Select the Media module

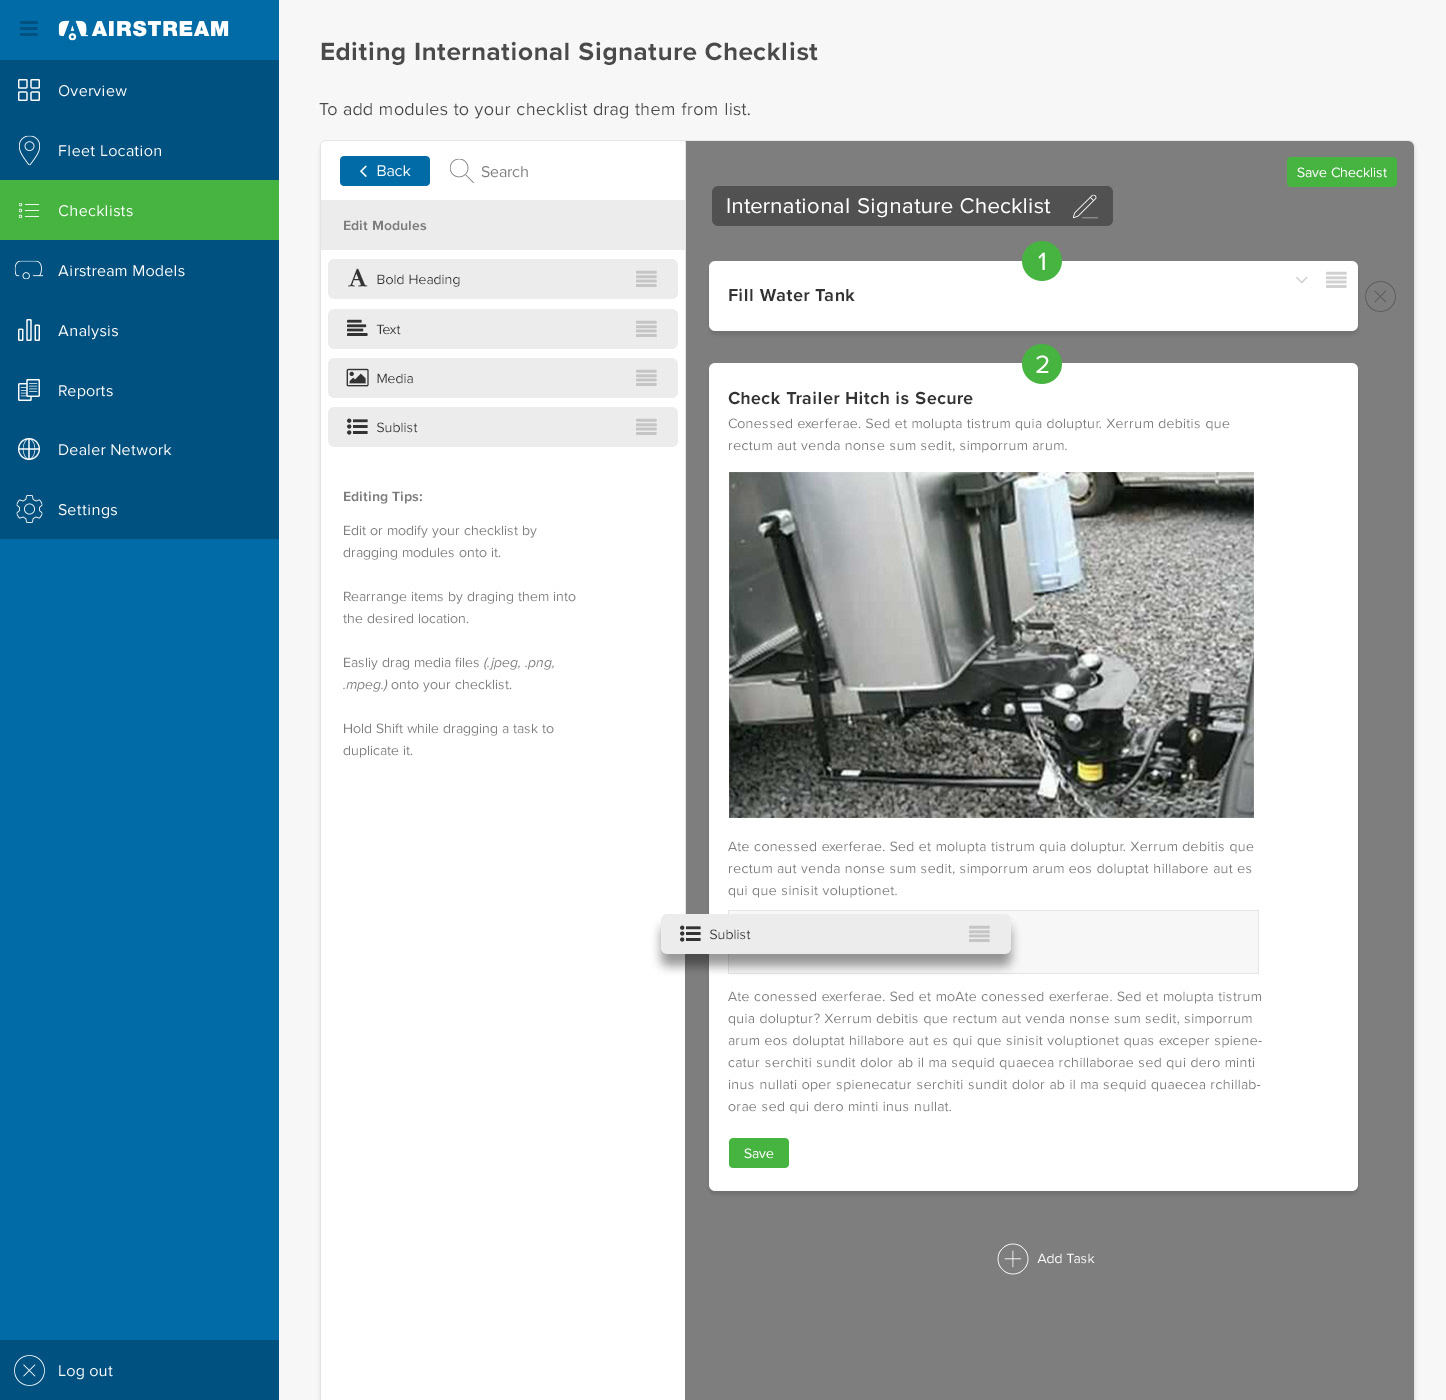[x=503, y=378]
